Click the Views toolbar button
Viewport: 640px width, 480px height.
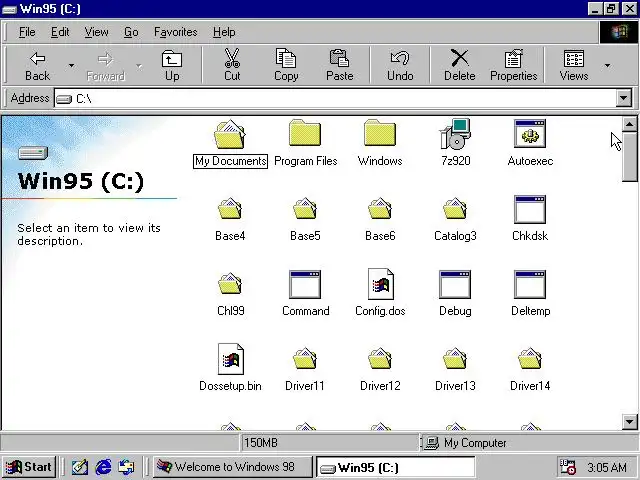pyautogui.click(x=573, y=66)
